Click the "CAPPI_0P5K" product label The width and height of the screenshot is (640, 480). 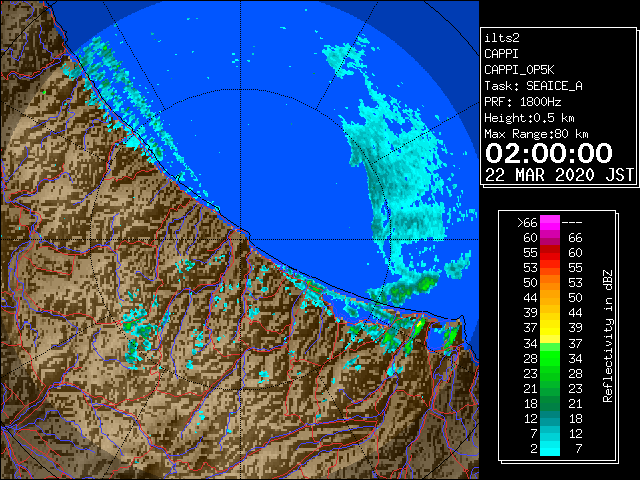point(519,70)
